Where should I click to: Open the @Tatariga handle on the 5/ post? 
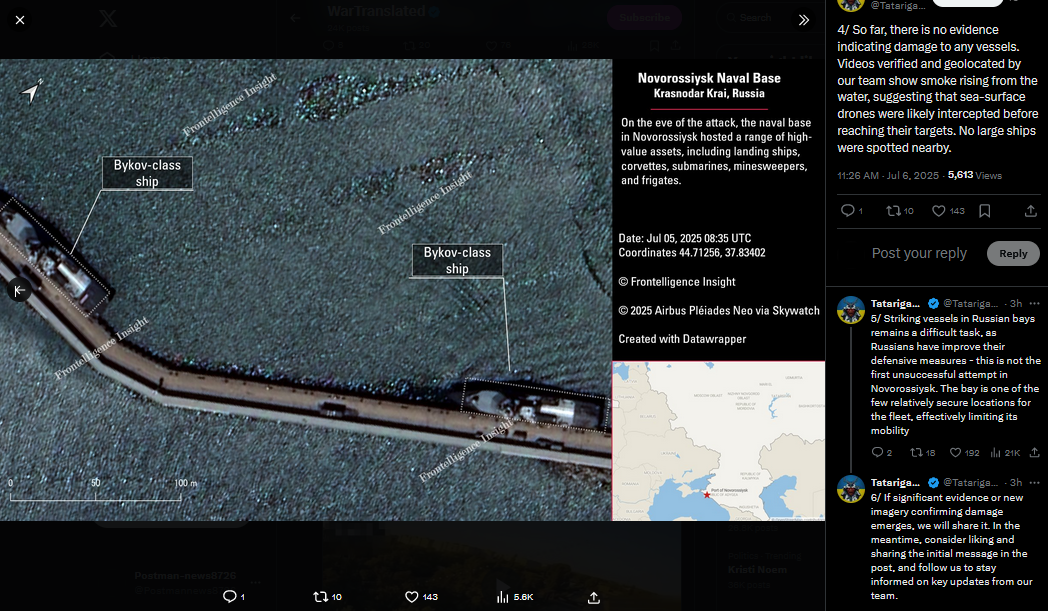pos(970,303)
